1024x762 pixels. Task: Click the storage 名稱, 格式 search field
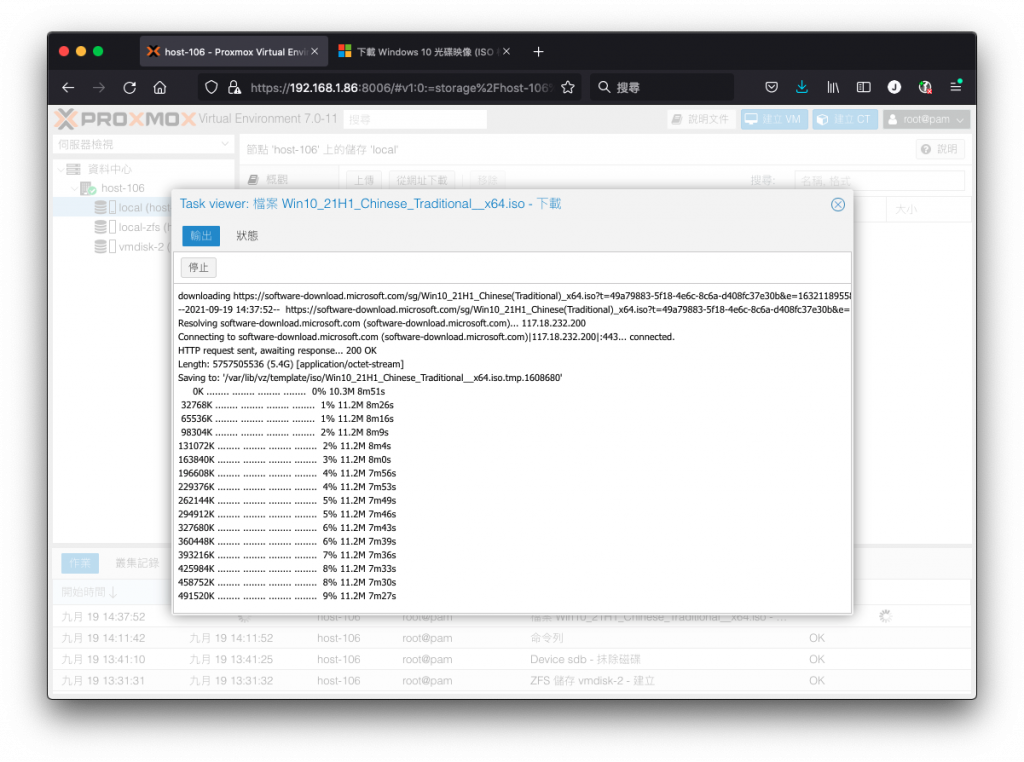coord(879,181)
